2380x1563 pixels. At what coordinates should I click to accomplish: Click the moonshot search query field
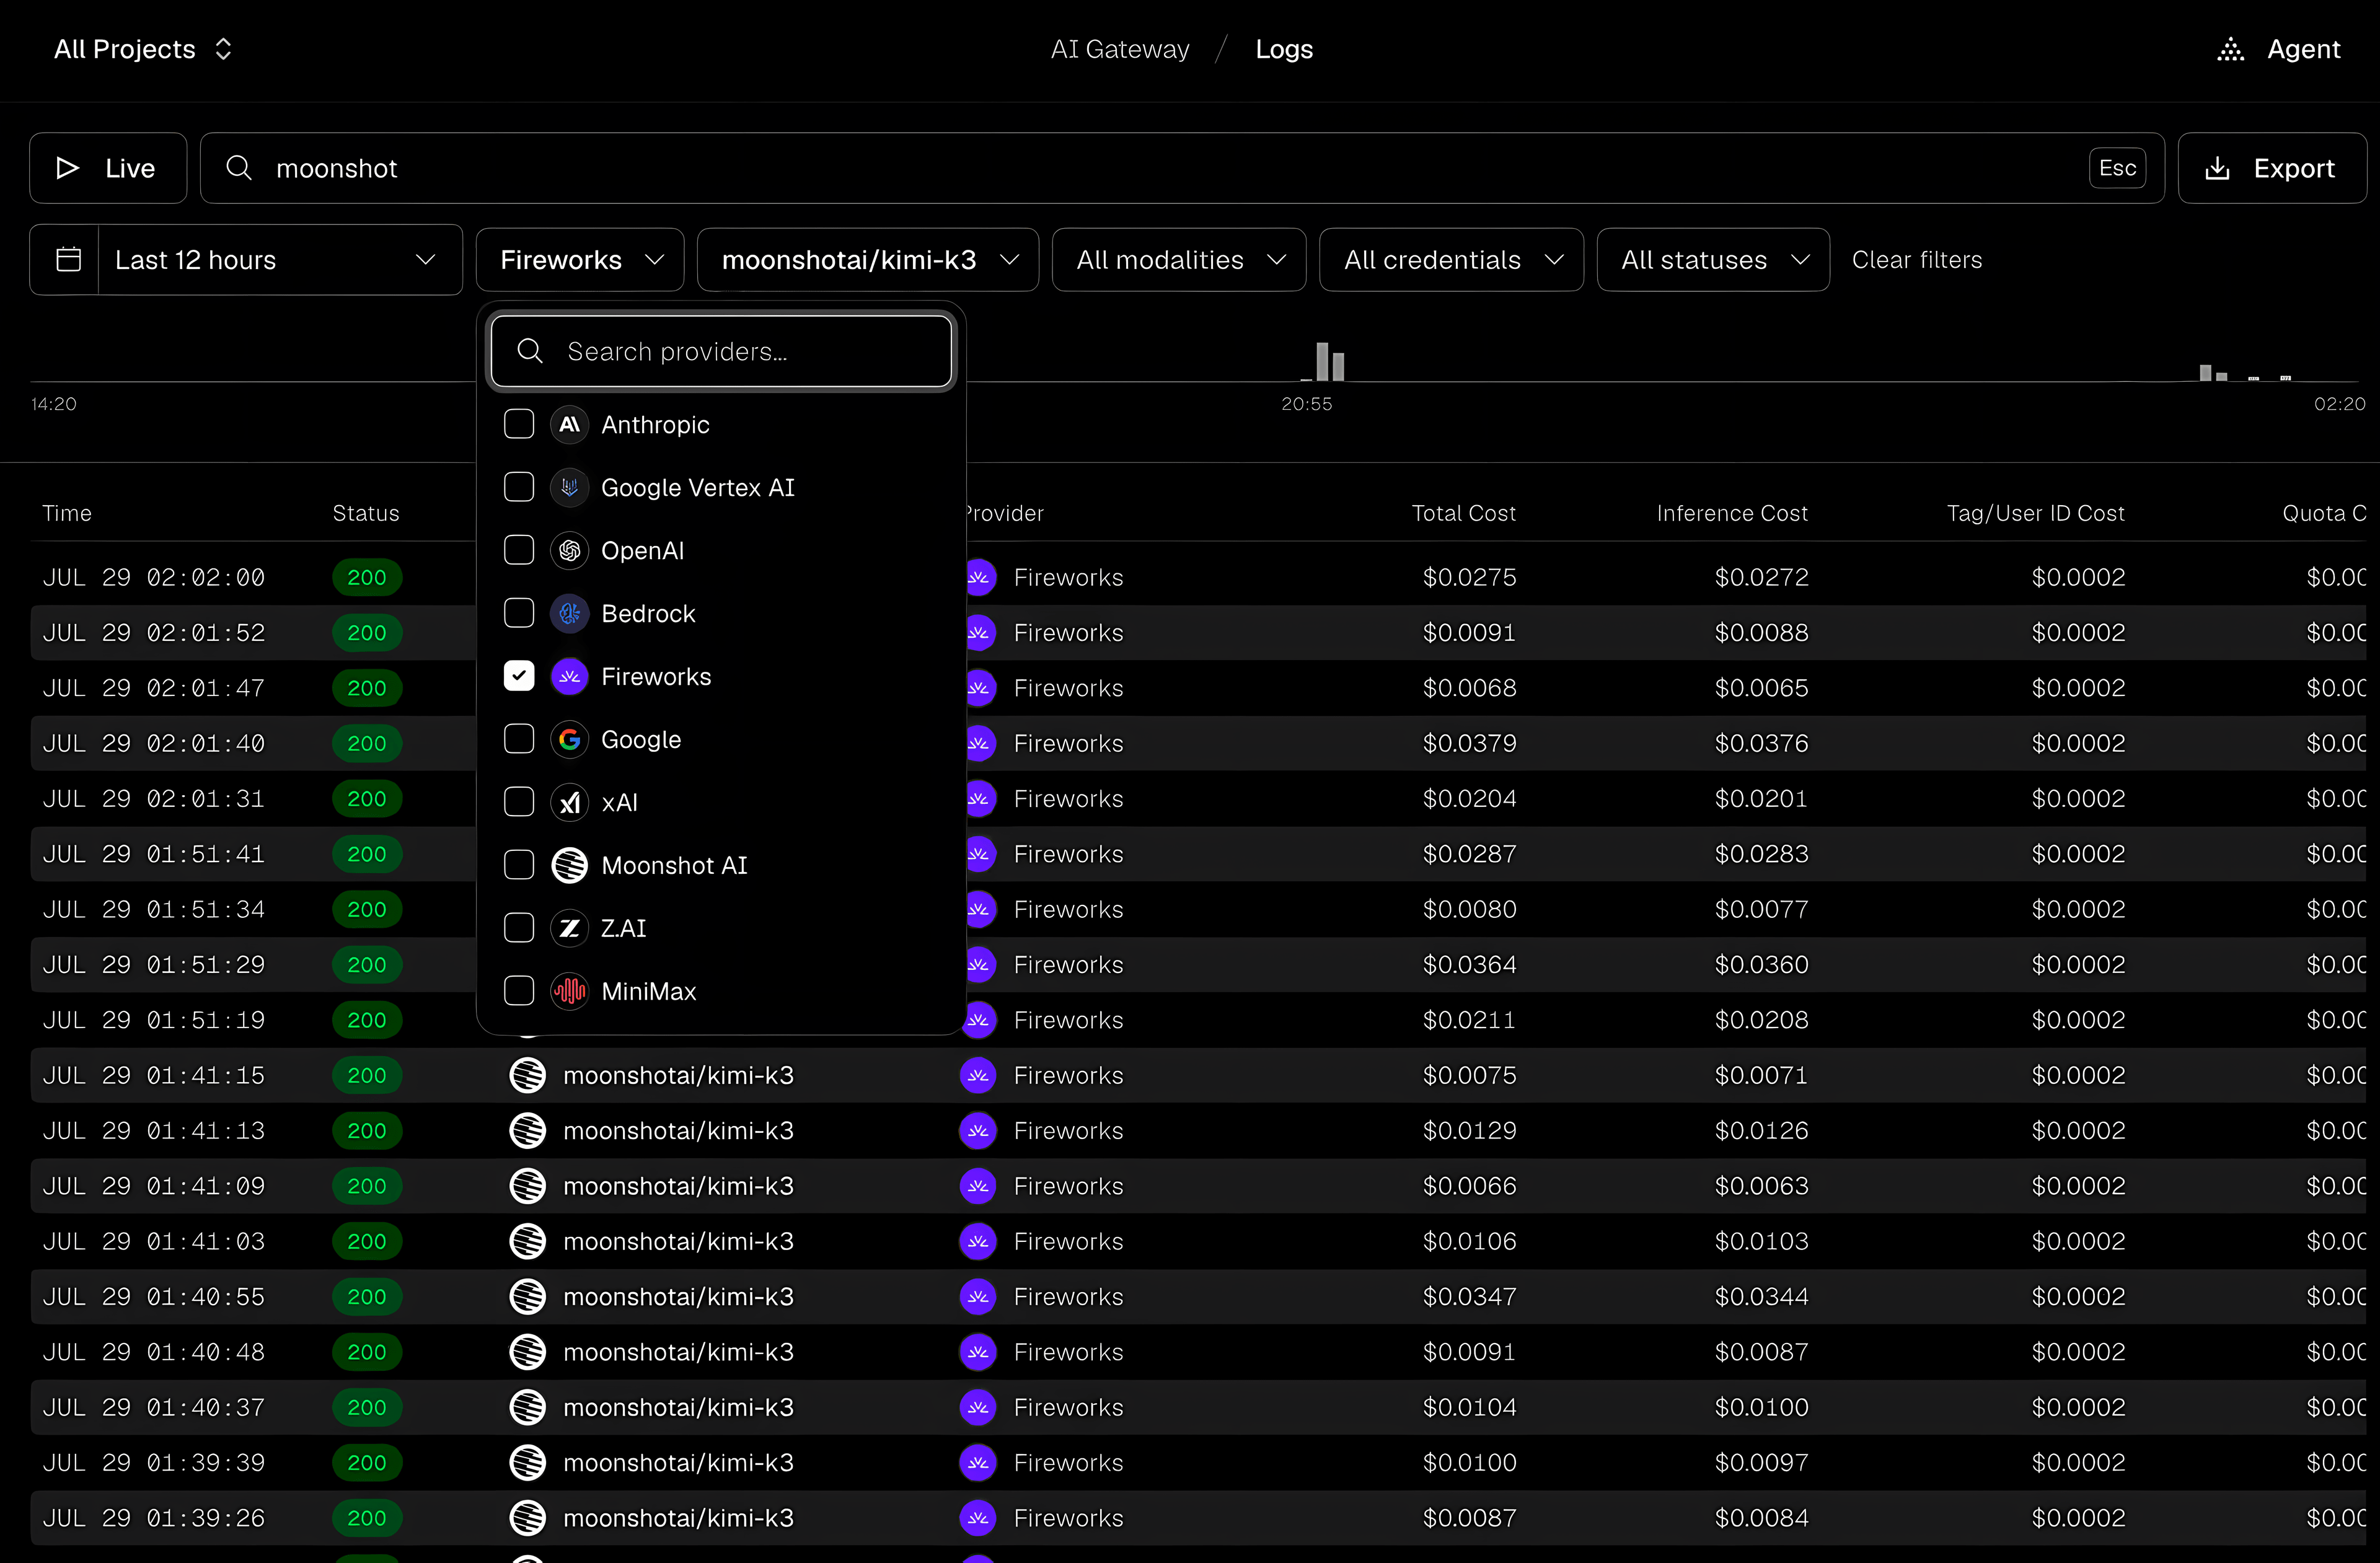click(1182, 168)
